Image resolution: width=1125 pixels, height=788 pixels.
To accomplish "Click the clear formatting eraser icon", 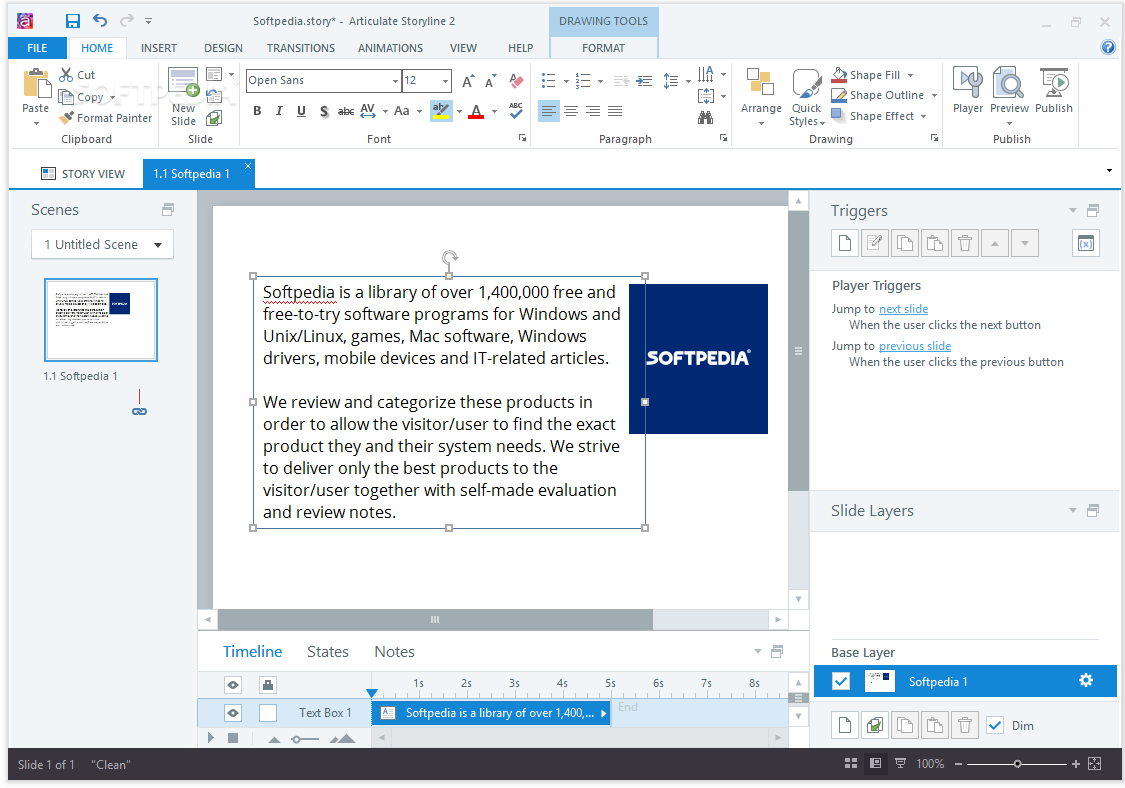I will tap(516, 80).
